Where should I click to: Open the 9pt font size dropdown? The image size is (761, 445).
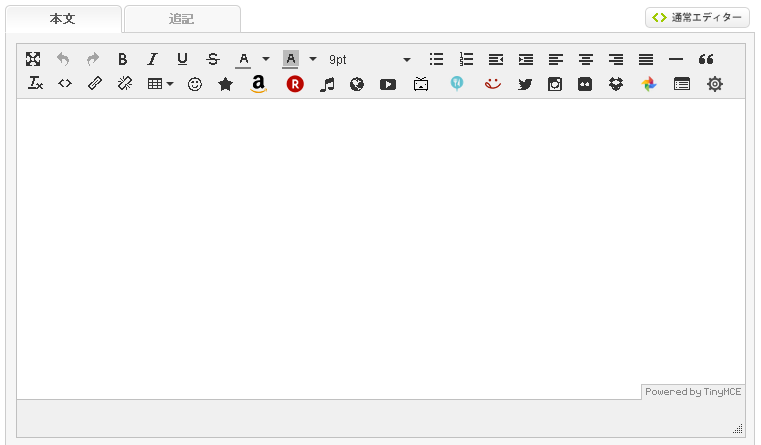[x=370, y=59]
